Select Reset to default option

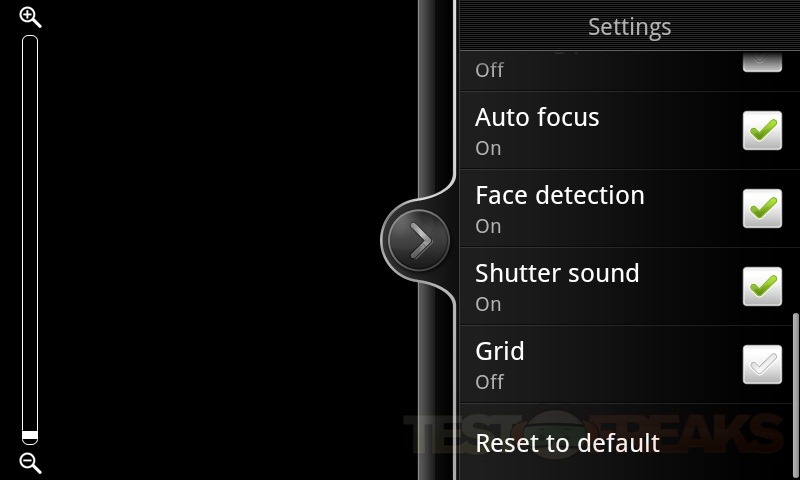(567, 443)
